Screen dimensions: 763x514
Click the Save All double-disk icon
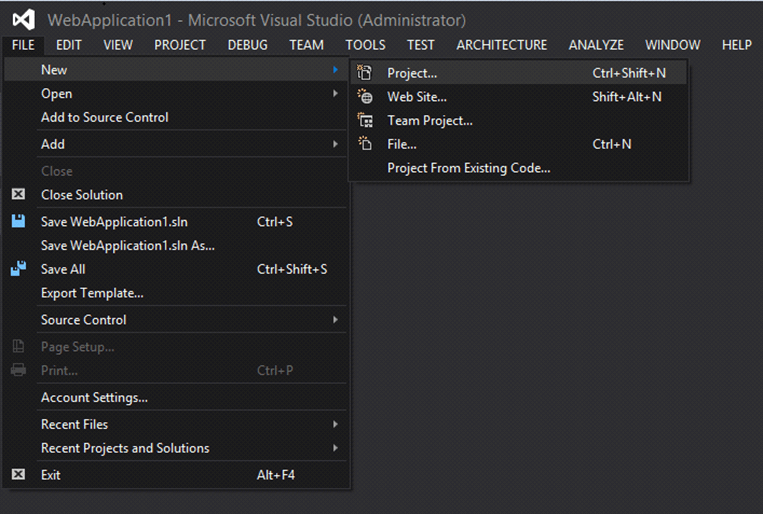(x=18, y=269)
